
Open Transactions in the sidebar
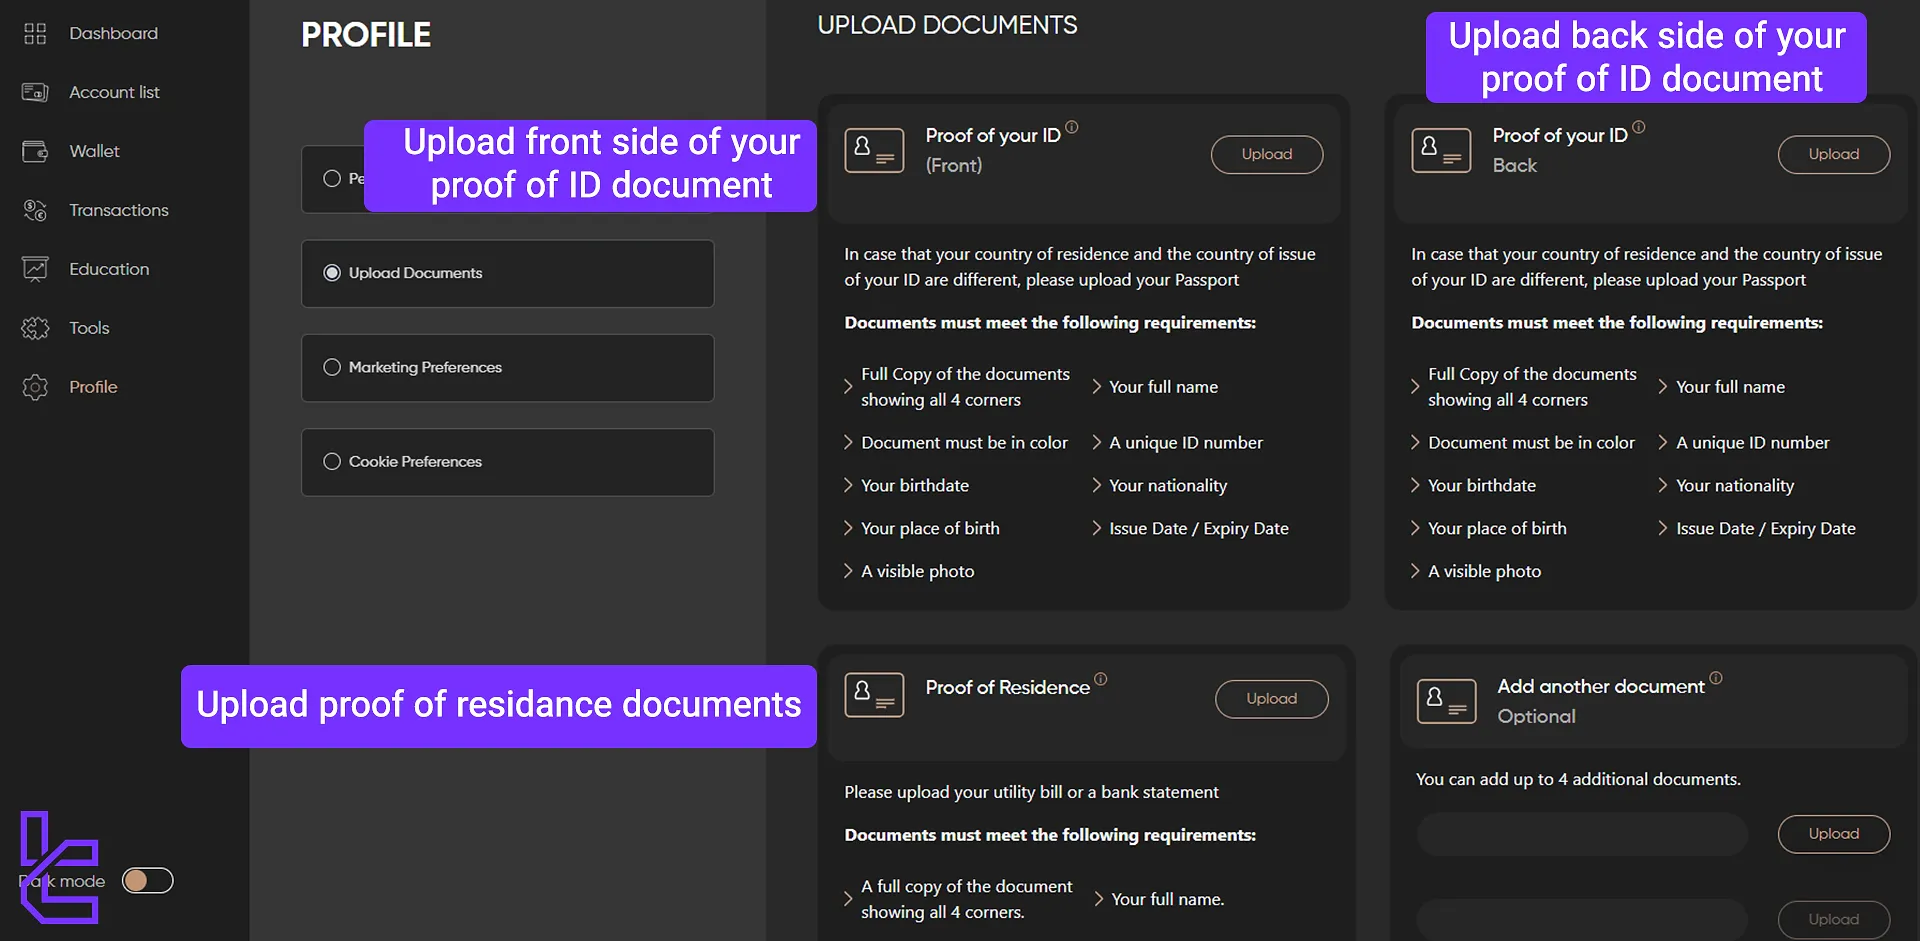coord(119,210)
